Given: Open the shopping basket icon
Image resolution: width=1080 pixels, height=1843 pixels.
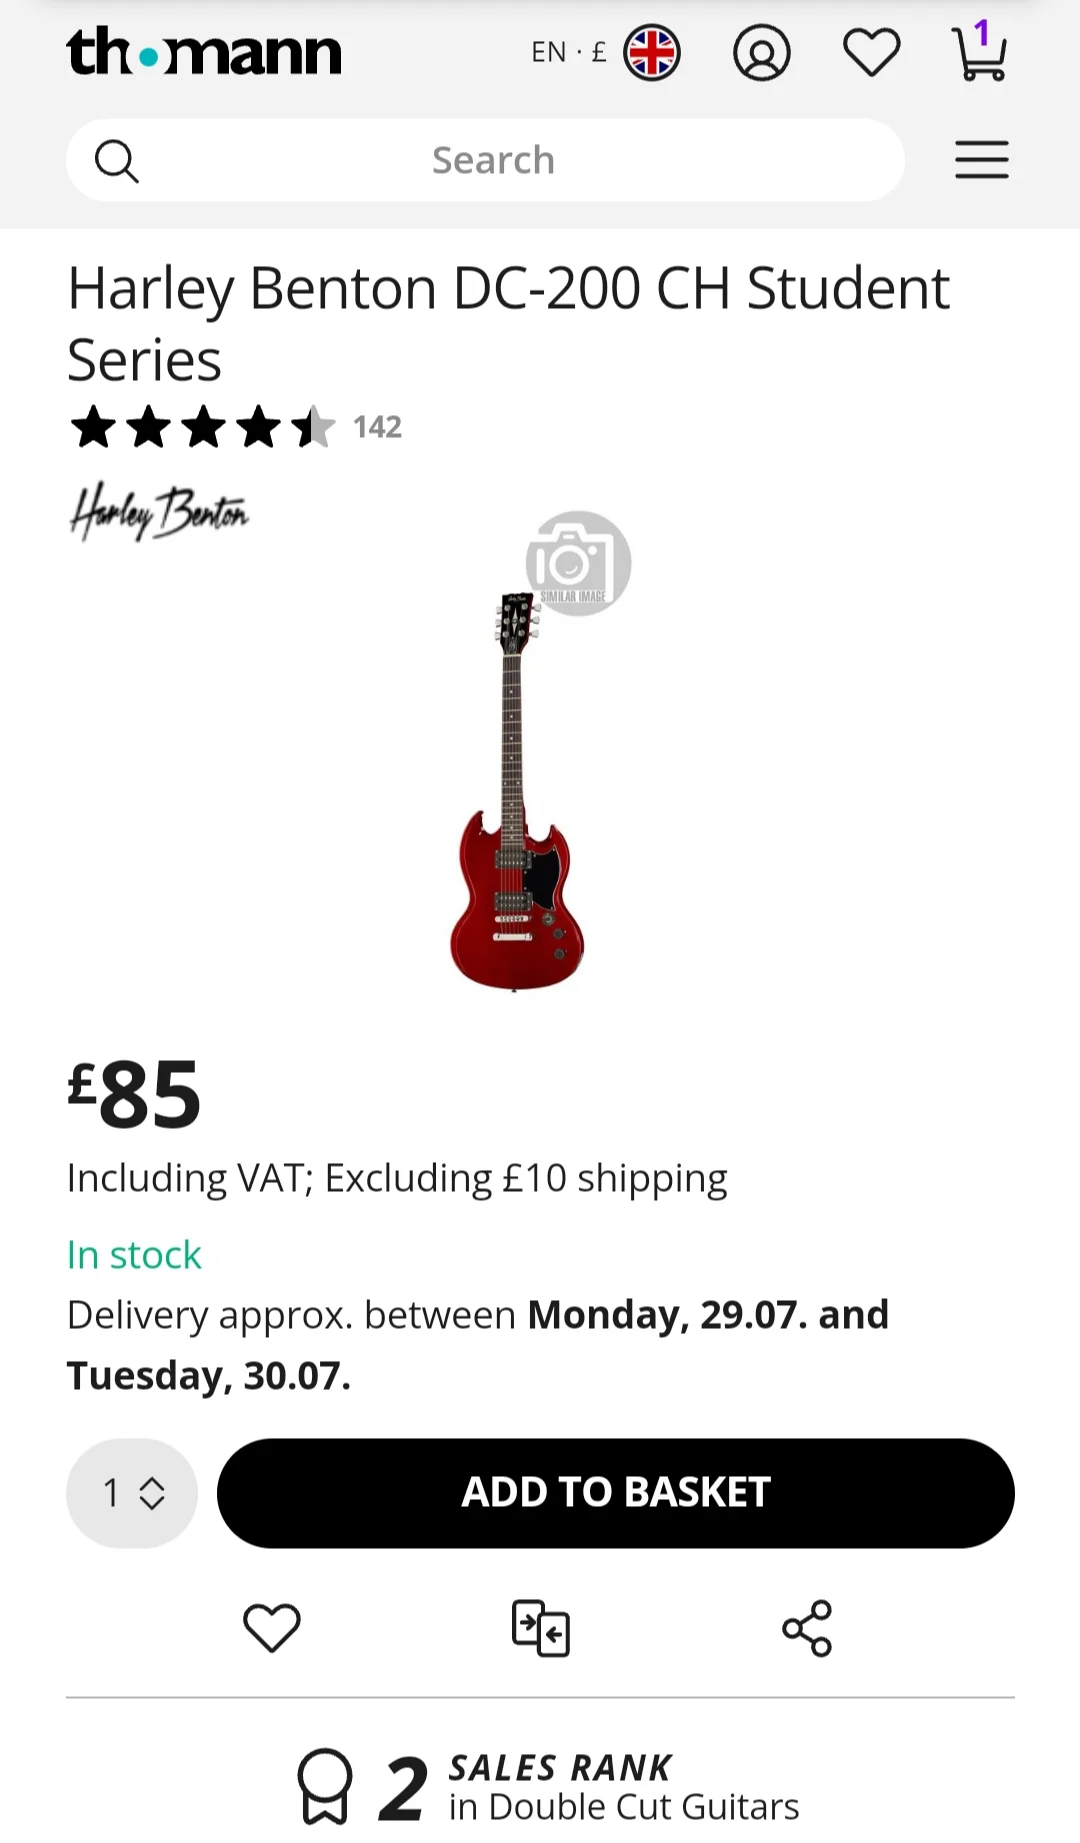Looking at the screenshot, I should [x=980, y=53].
